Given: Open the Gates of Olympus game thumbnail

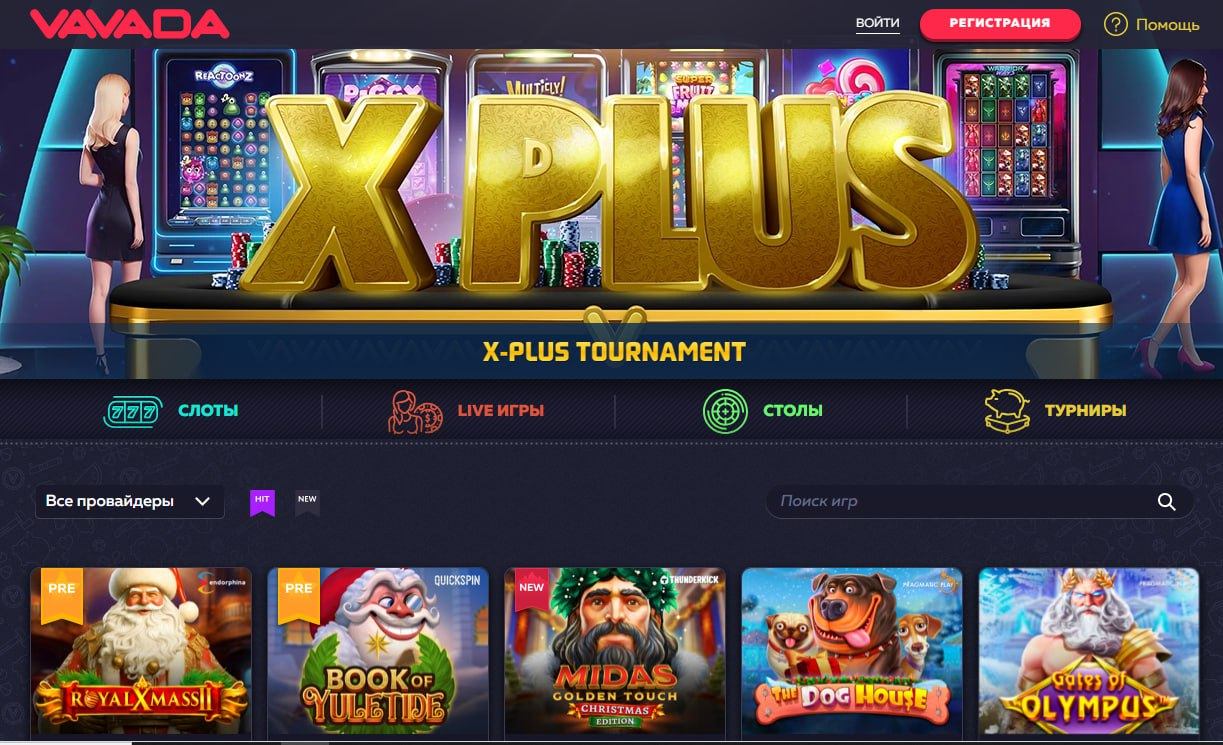Looking at the screenshot, I should (1089, 655).
